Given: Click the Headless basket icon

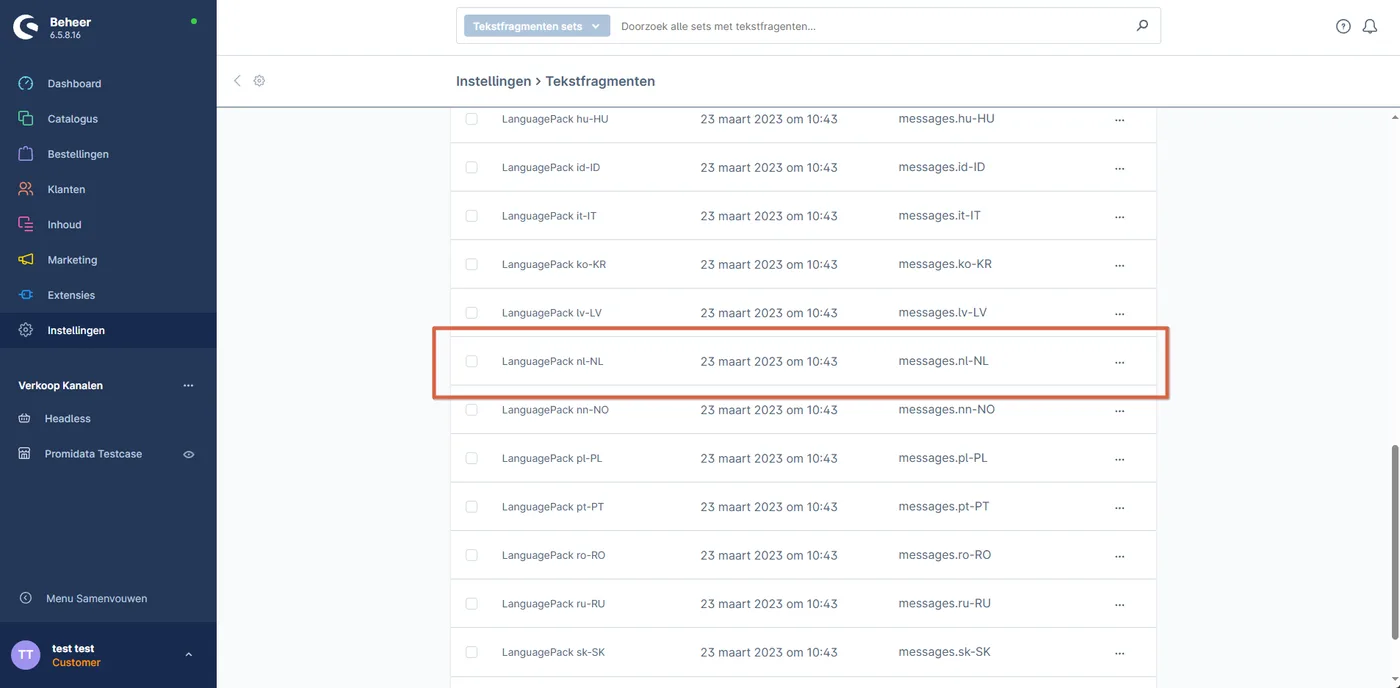Looking at the screenshot, I should point(25,419).
